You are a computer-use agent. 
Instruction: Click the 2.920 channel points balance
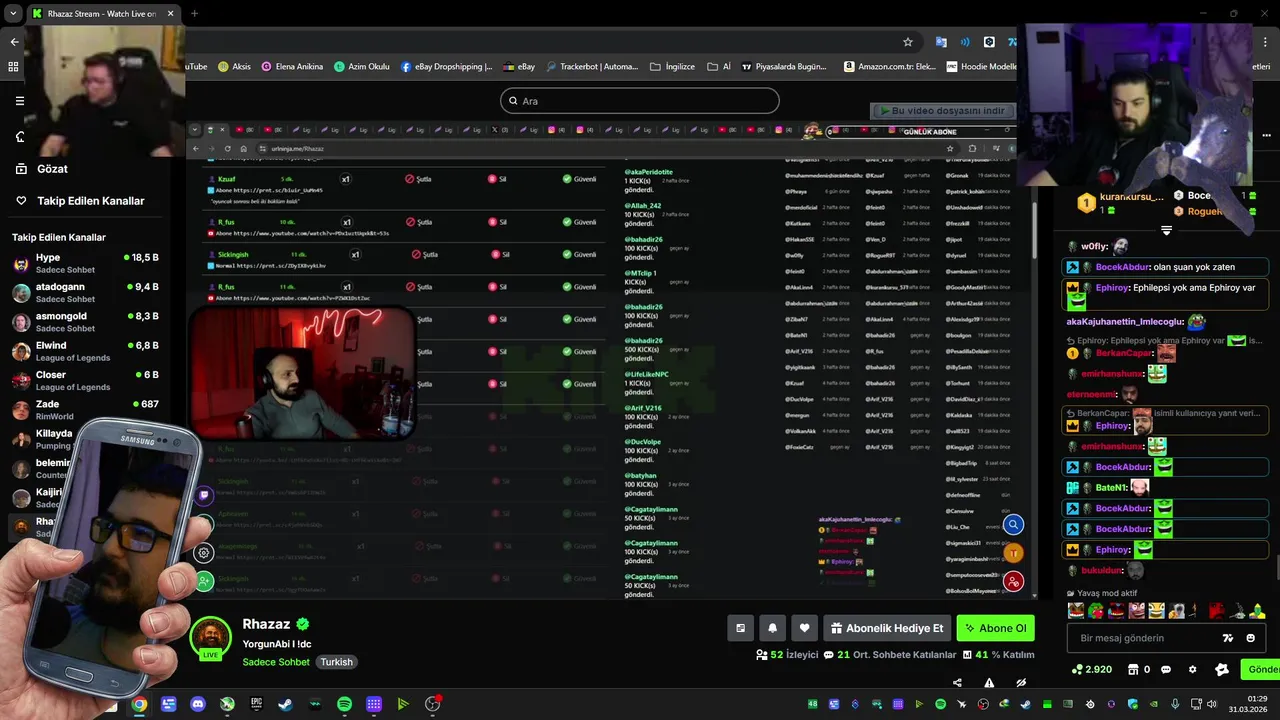point(1091,669)
